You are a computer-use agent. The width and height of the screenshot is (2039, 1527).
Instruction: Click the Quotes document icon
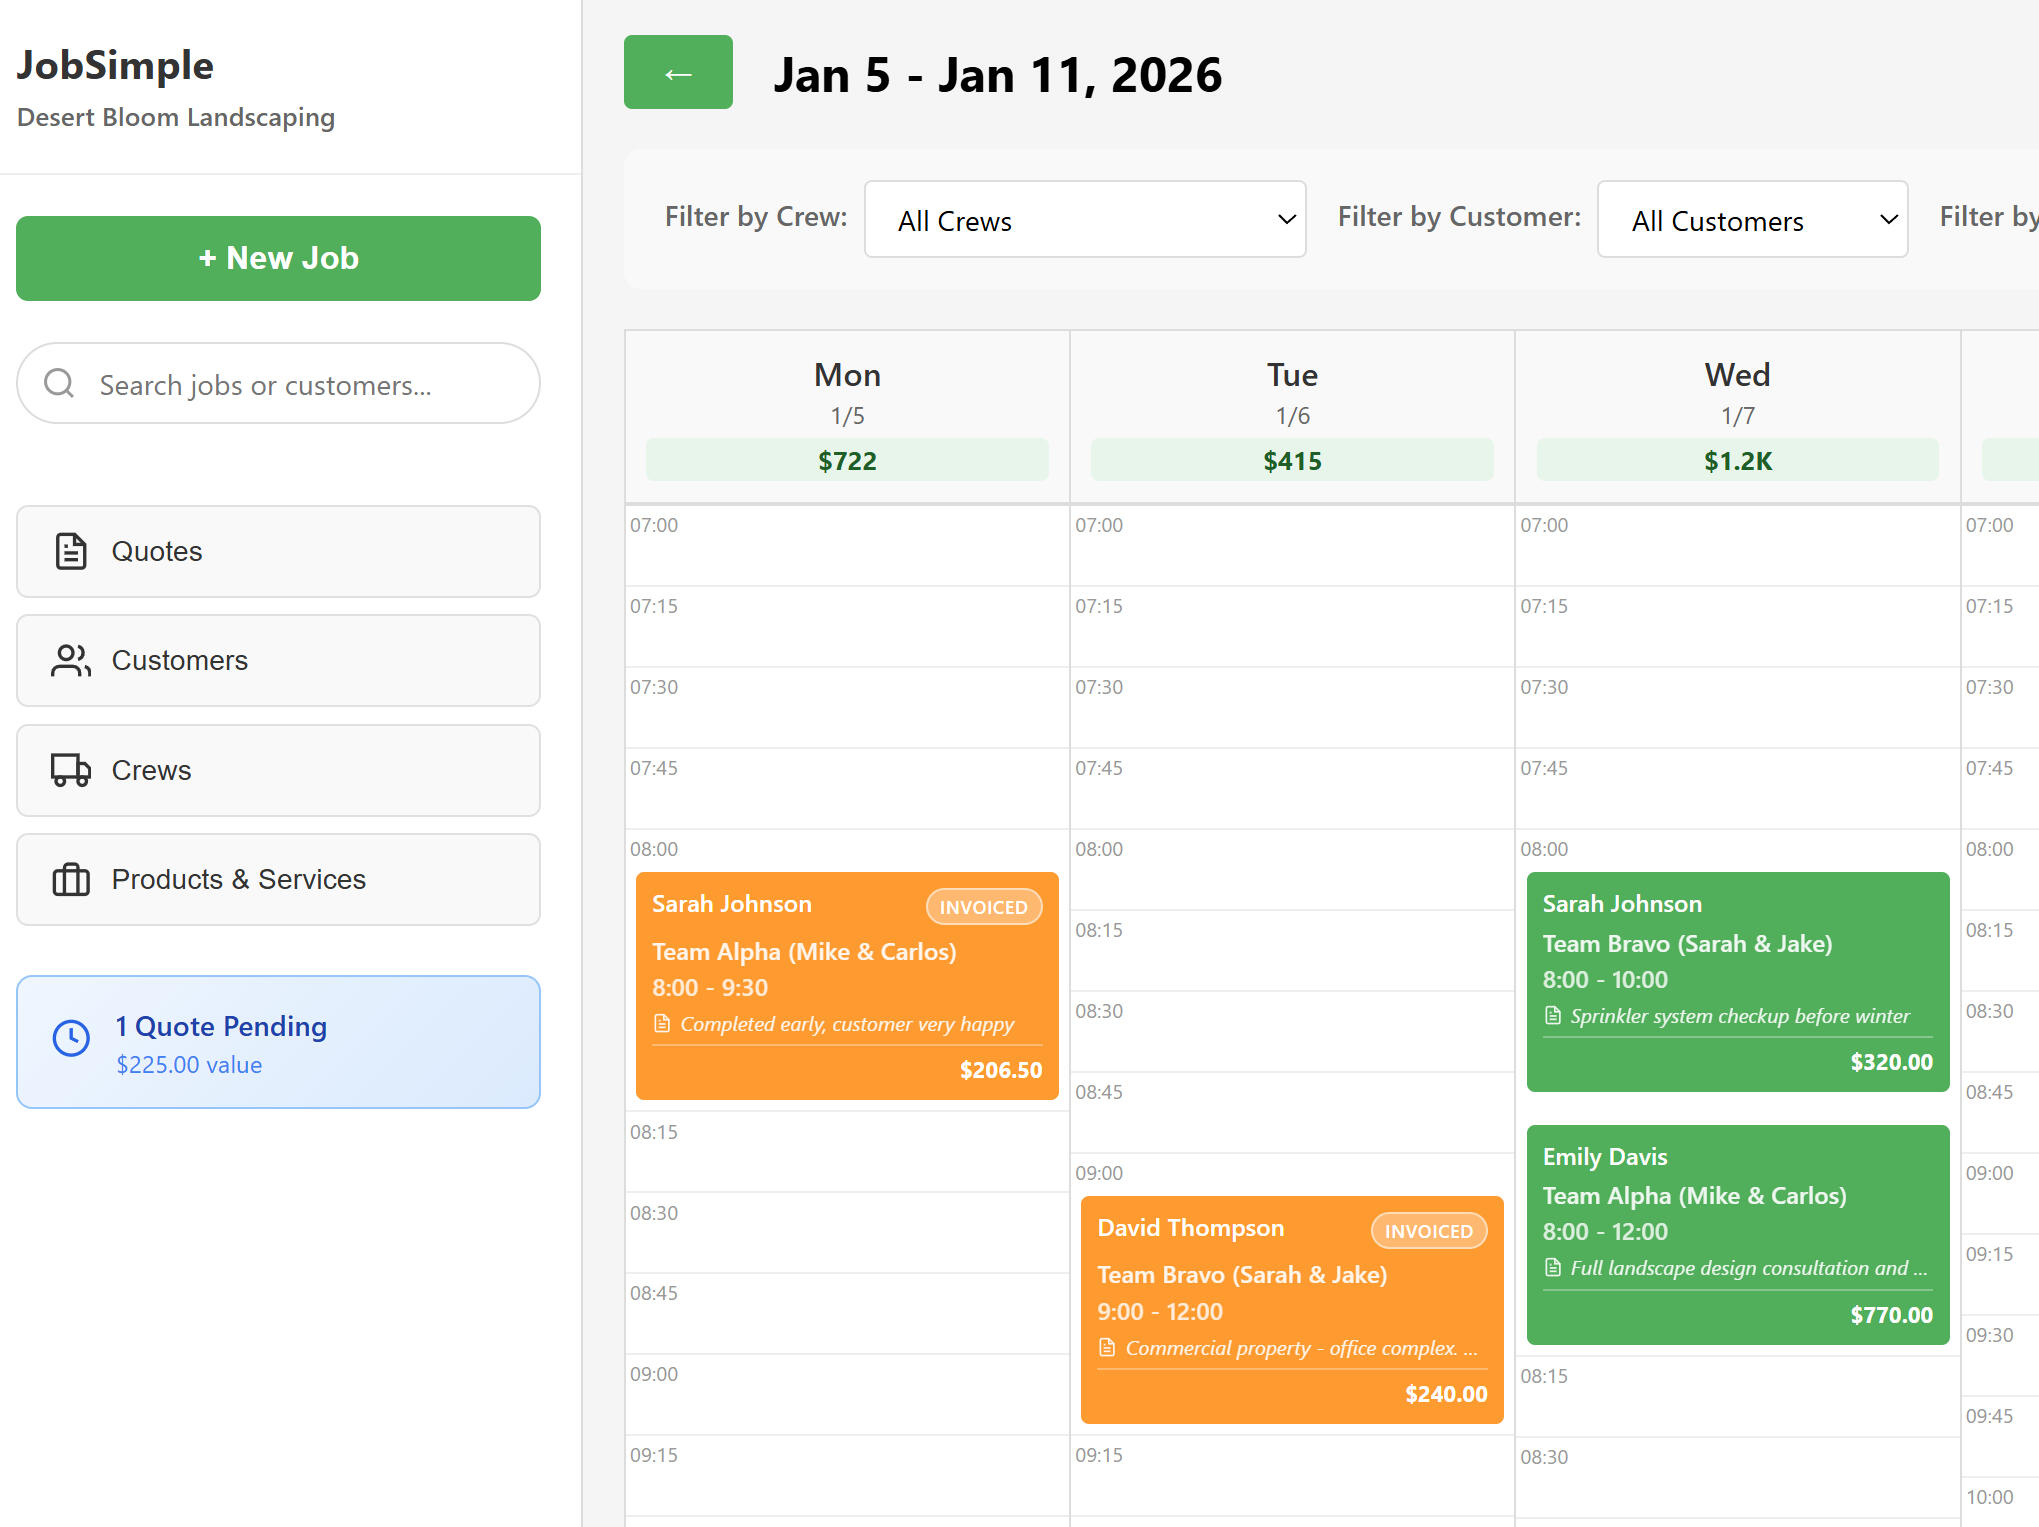click(71, 551)
